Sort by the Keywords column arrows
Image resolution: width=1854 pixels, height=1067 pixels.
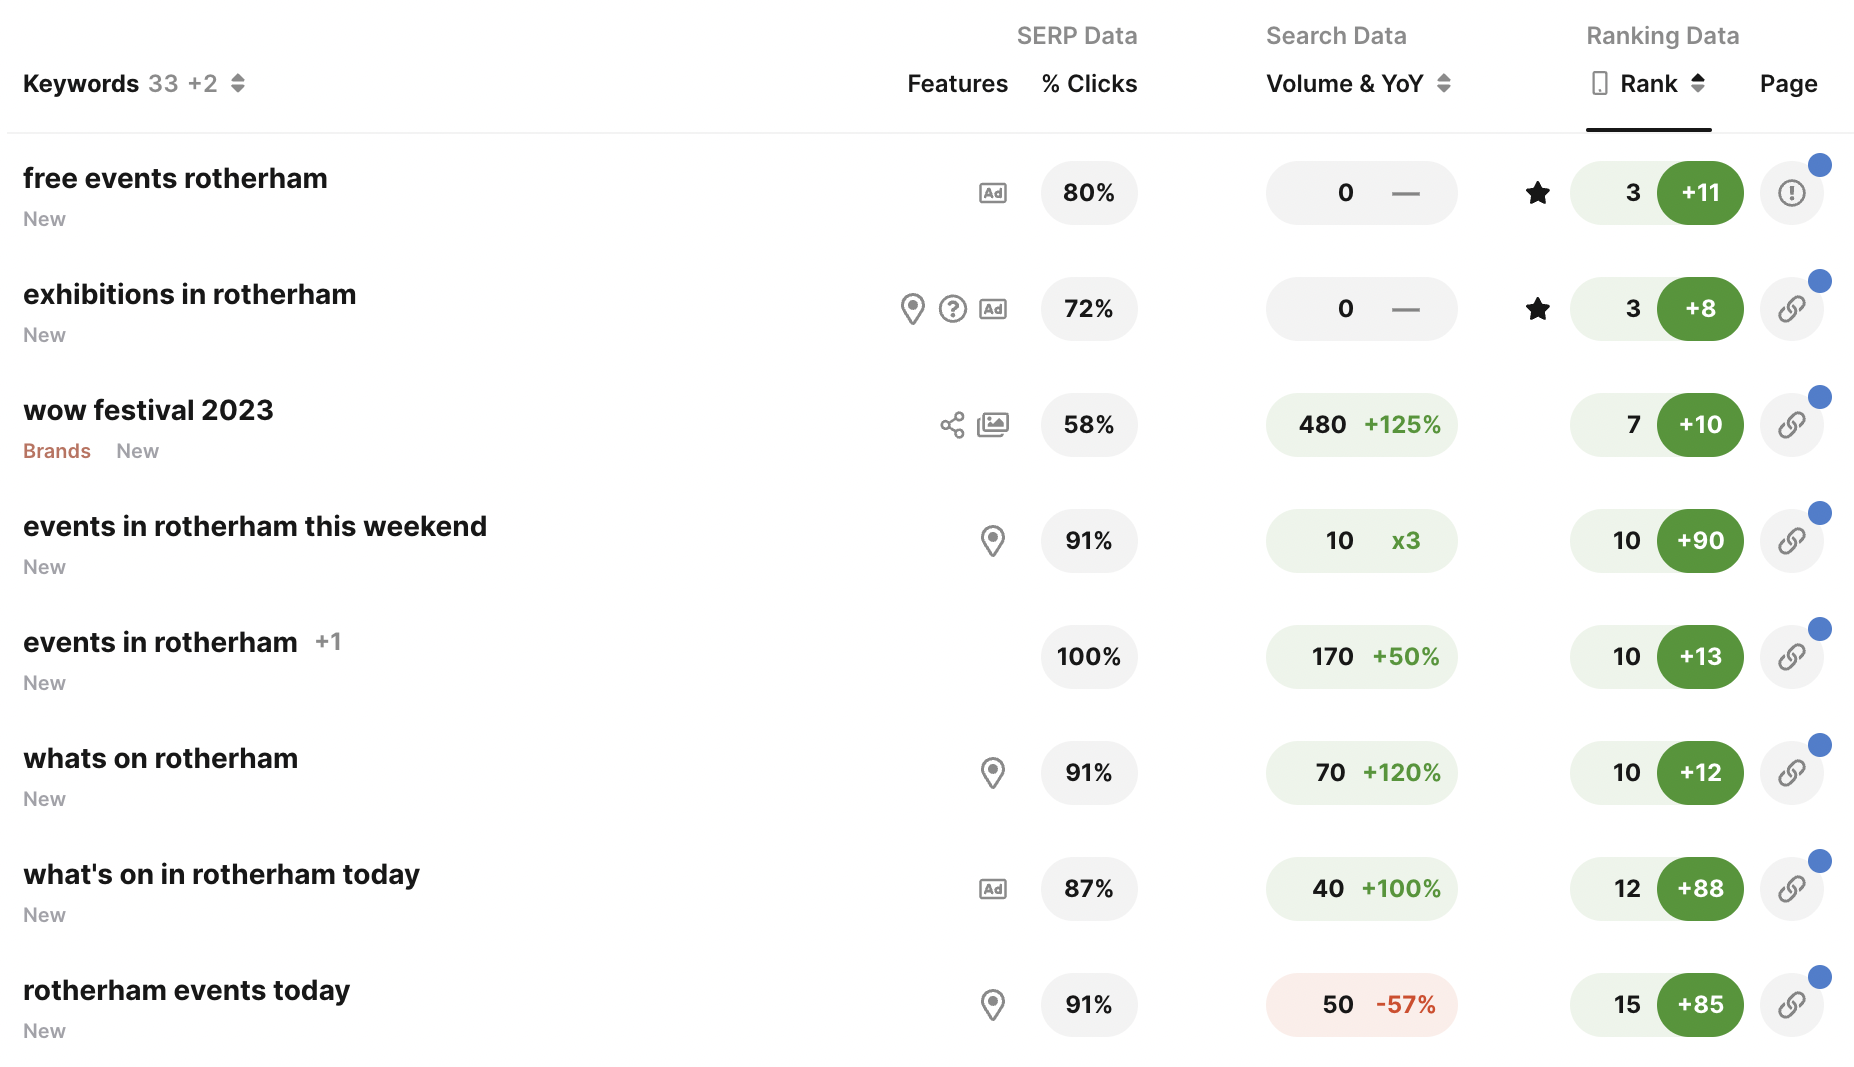pyautogui.click(x=238, y=84)
